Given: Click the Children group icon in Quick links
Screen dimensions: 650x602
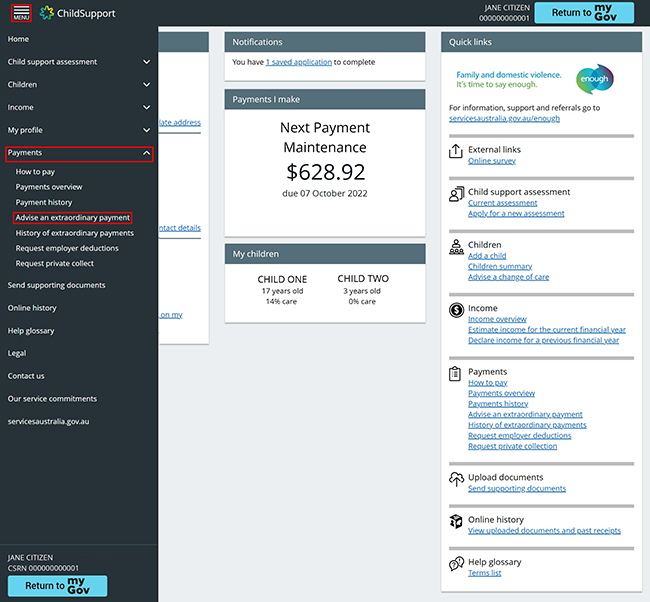Looking at the screenshot, I should (456, 247).
